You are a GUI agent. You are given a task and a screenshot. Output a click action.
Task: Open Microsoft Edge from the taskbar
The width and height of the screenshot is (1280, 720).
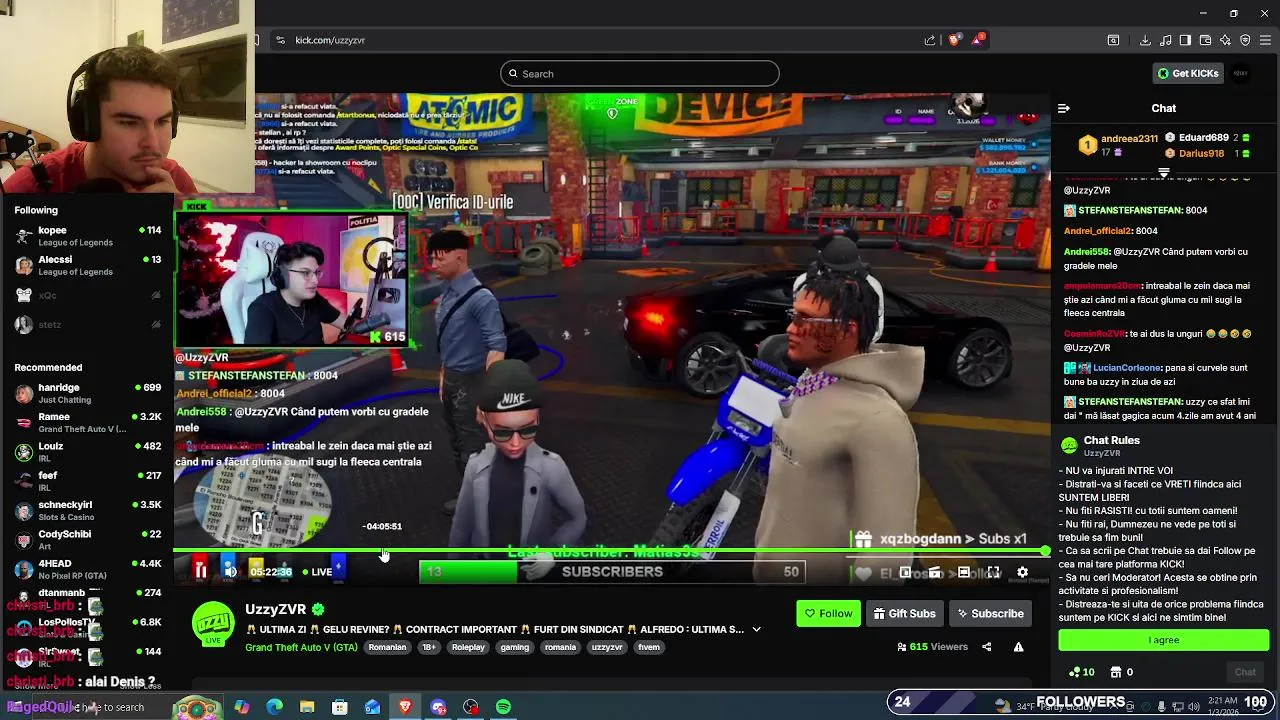[x=274, y=707]
